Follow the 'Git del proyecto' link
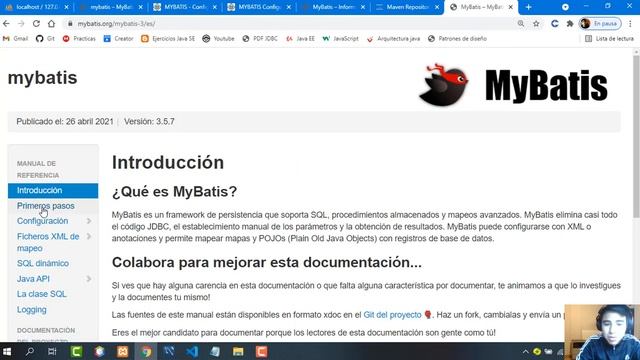The height and width of the screenshot is (360, 640). tap(392, 315)
